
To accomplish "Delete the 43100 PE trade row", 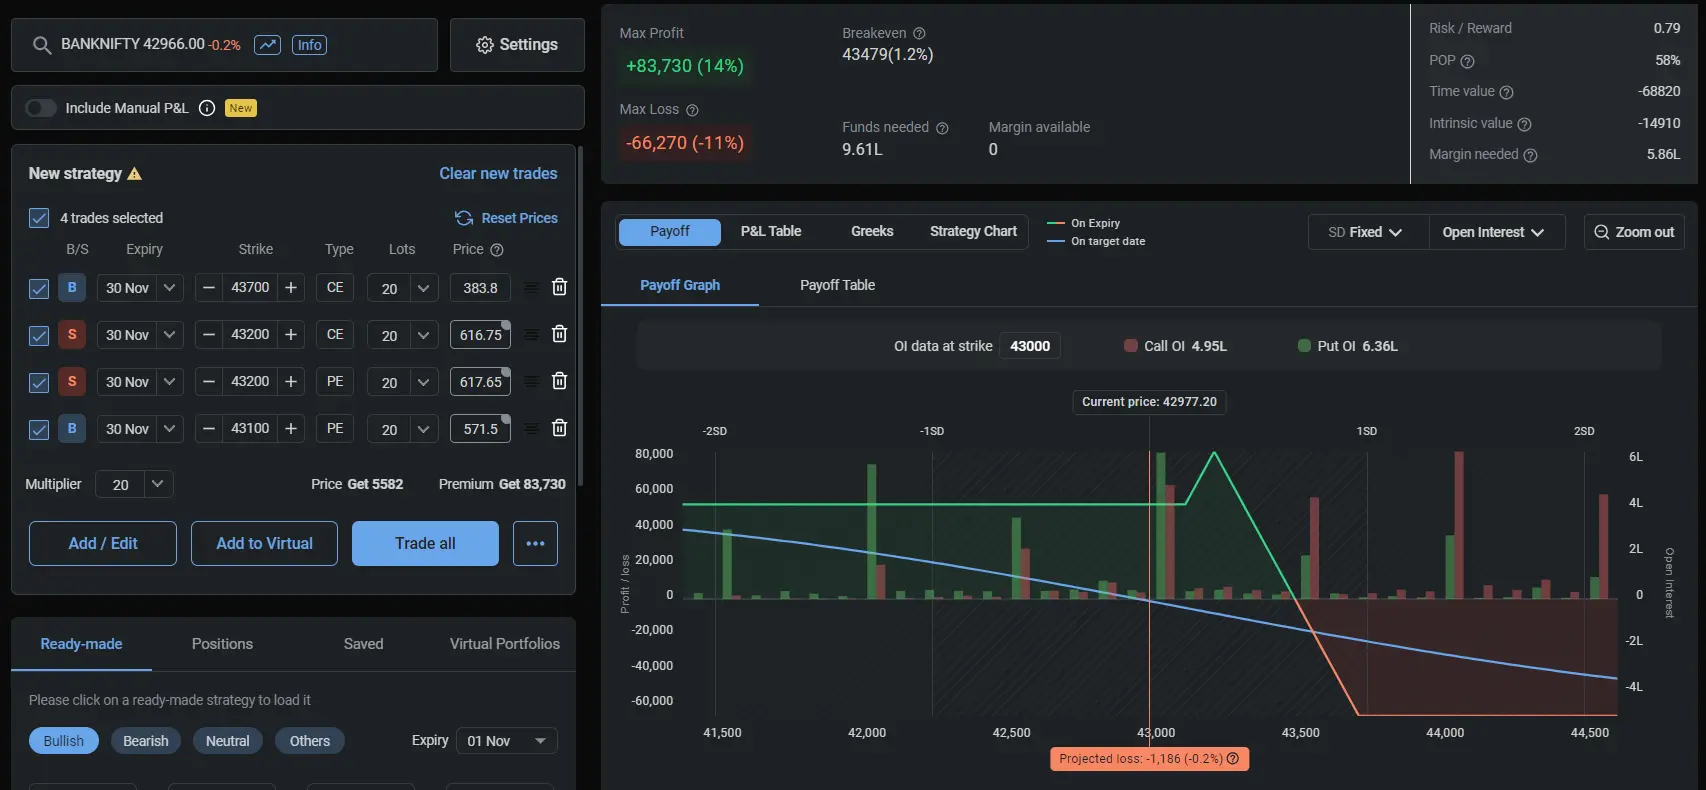I will point(560,428).
